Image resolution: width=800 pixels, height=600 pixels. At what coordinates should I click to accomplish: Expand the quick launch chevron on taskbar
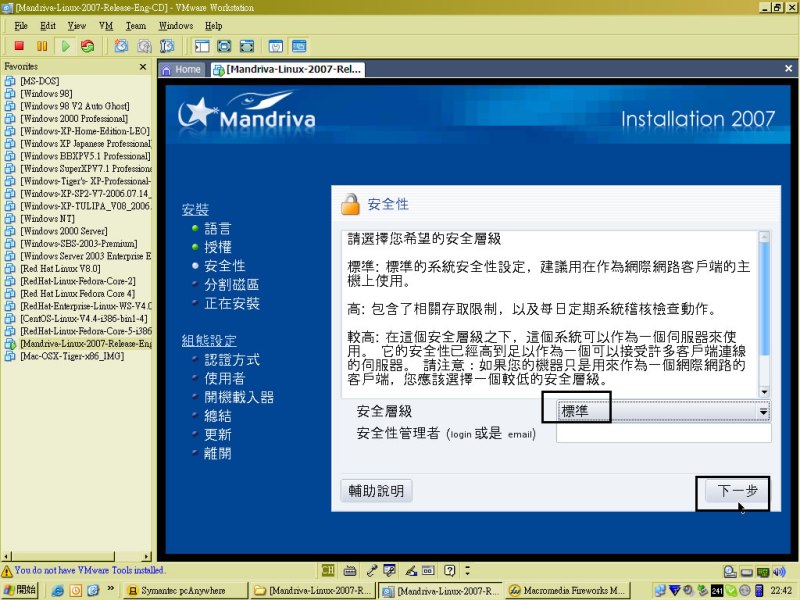click(x=111, y=588)
